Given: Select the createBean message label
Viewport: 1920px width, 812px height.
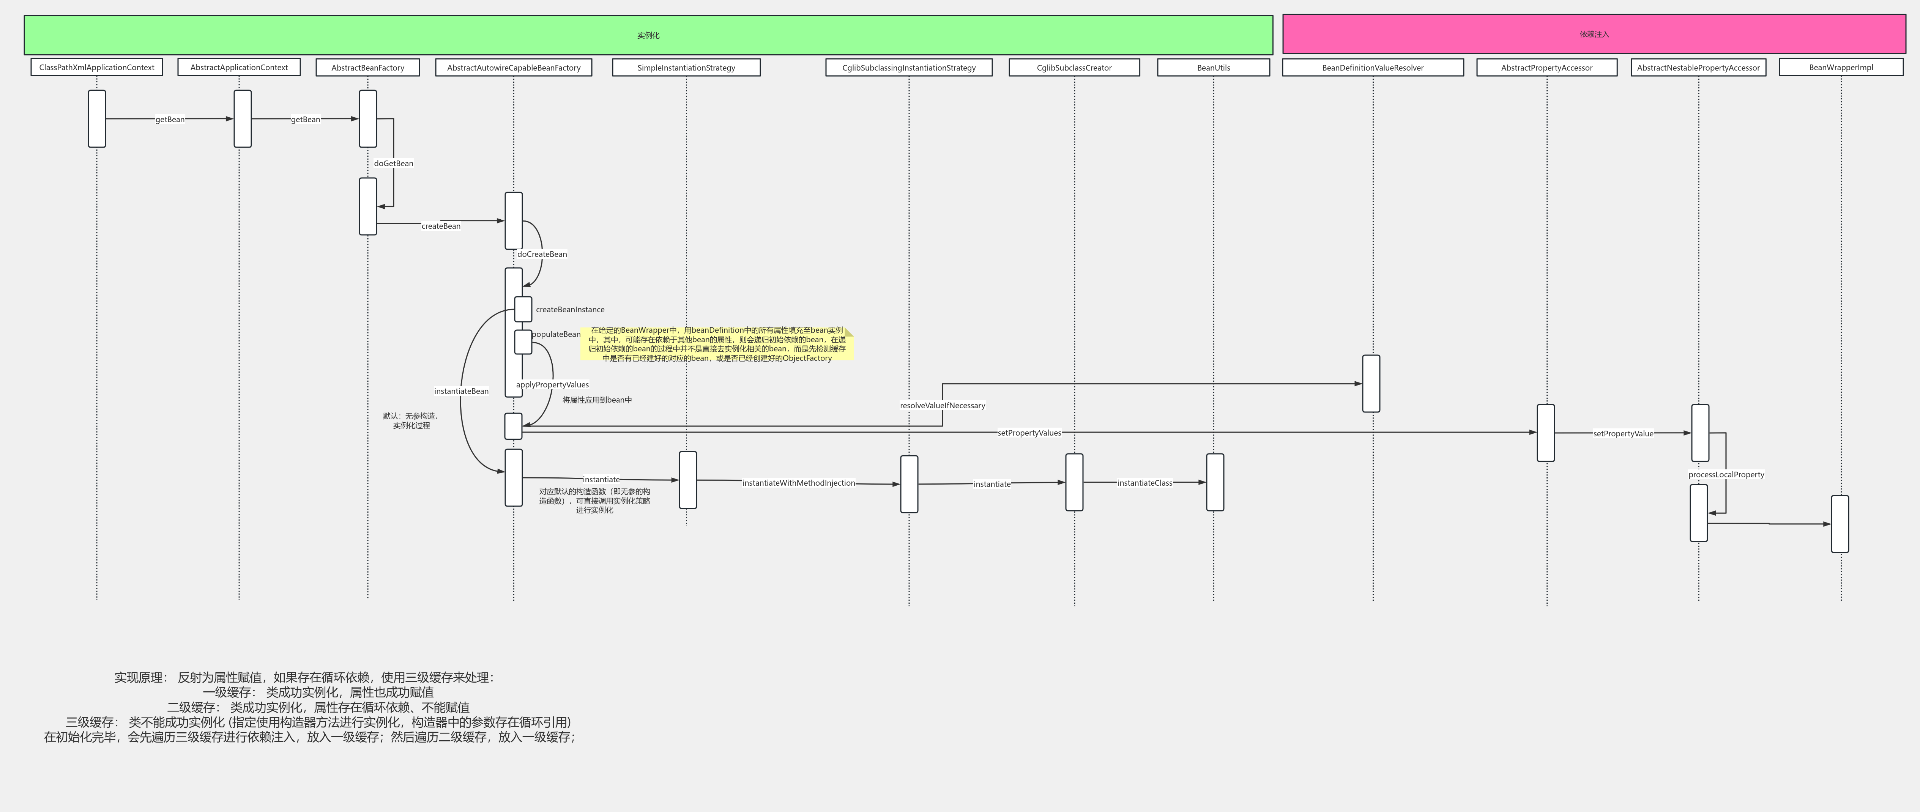Looking at the screenshot, I should (x=441, y=227).
